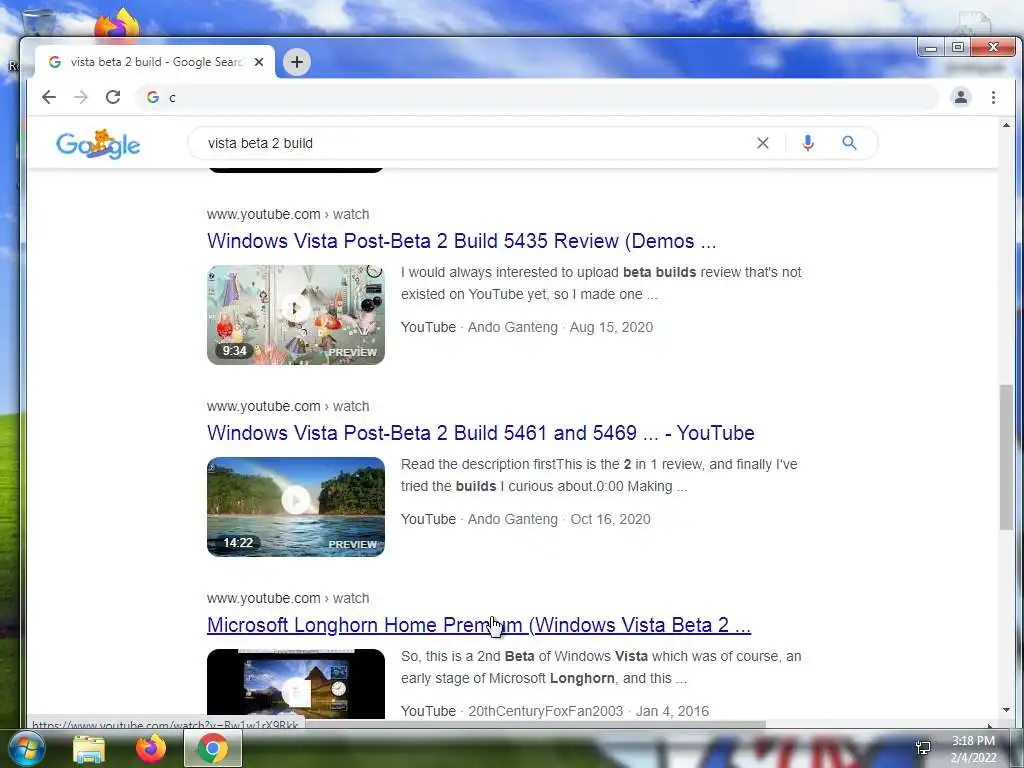This screenshot has width=1024, height=768.
Task: Open a new tab with the plus button
Action: pos(296,62)
